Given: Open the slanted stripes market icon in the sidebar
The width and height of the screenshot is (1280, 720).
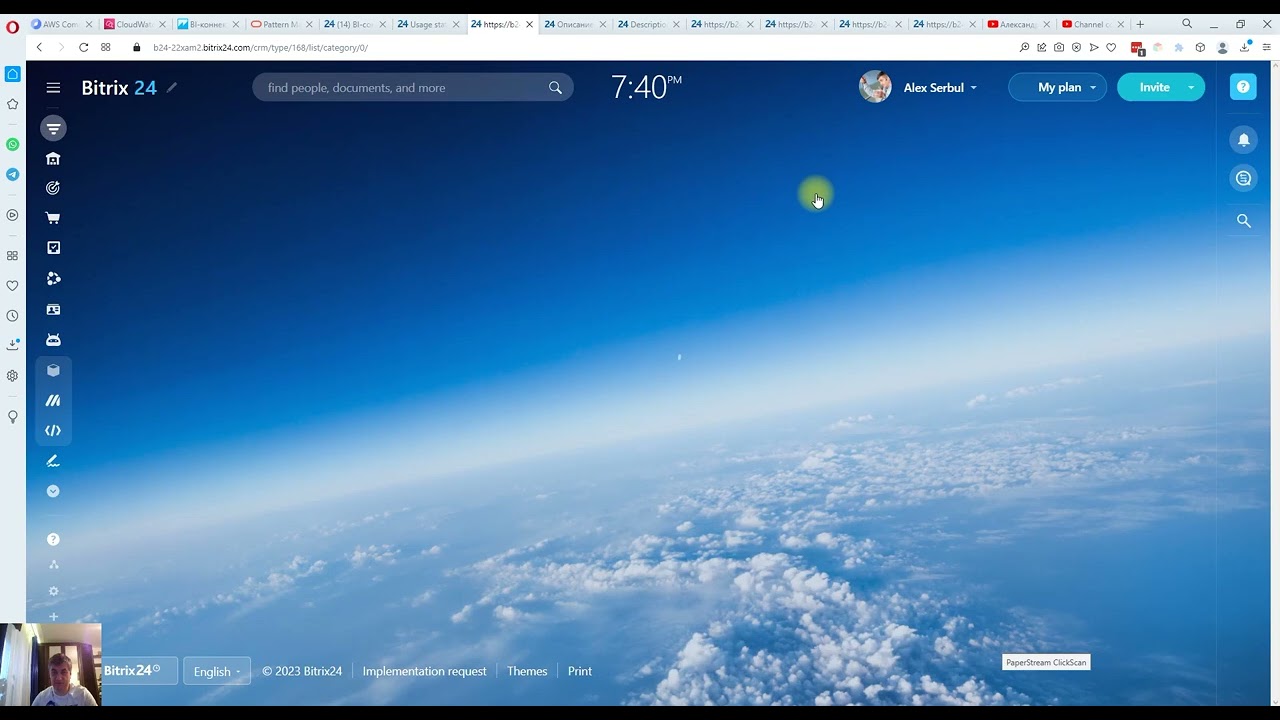Looking at the screenshot, I should (x=53, y=400).
